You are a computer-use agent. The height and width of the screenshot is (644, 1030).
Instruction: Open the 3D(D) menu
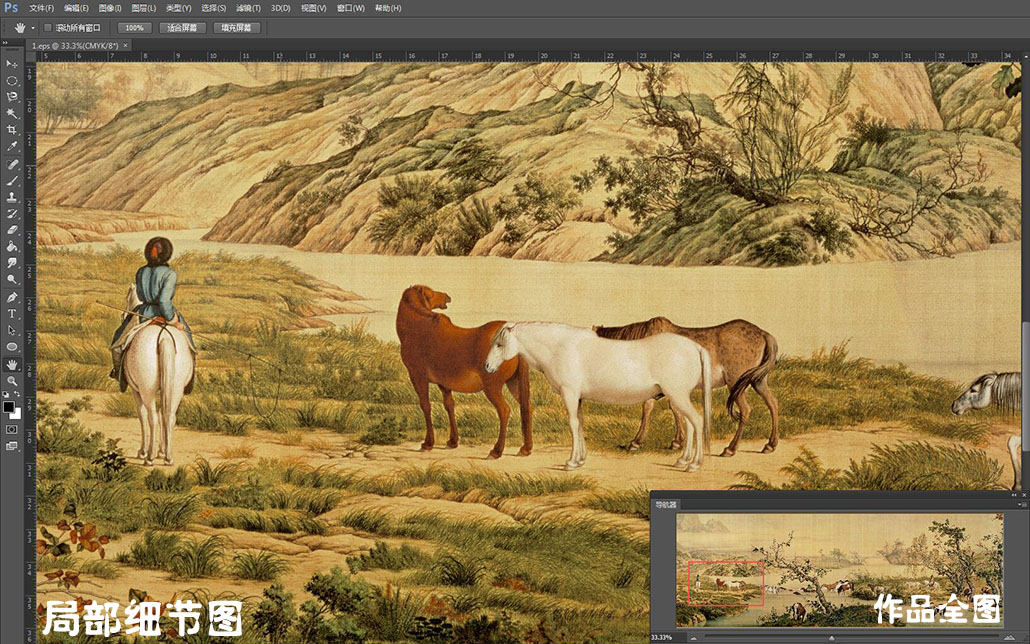(x=280, y=9)
